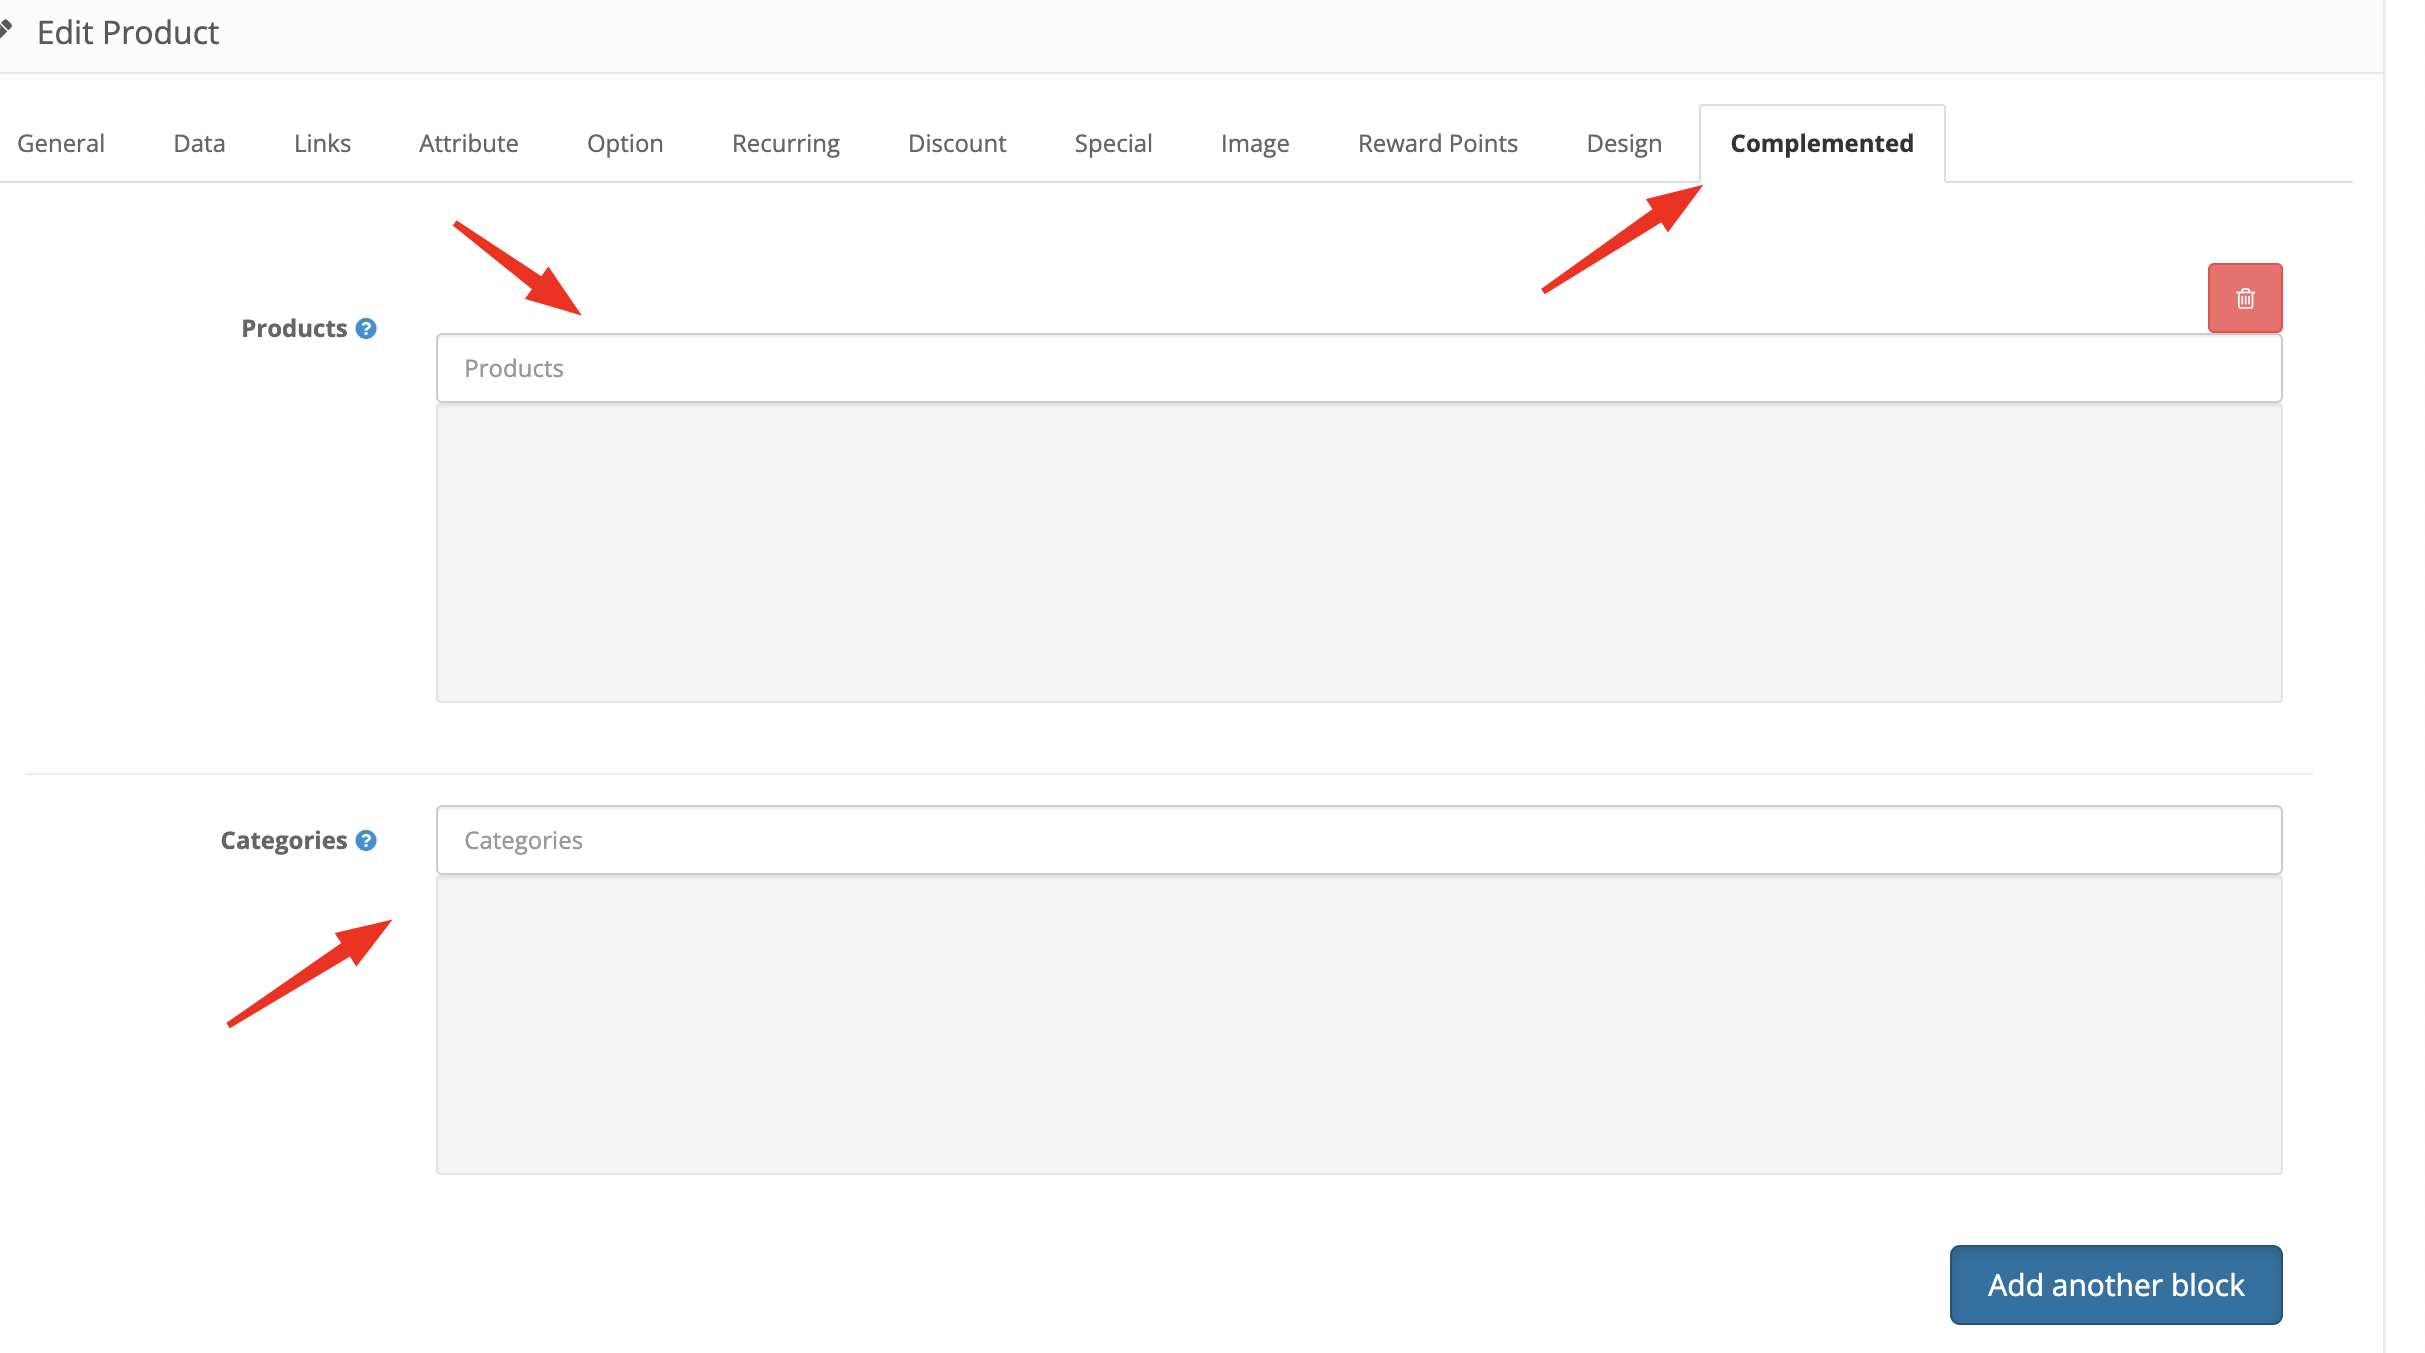This screenshot has width=2425, height=1353.
Task: Click the Add another block button
Action: [2115, 1284]
